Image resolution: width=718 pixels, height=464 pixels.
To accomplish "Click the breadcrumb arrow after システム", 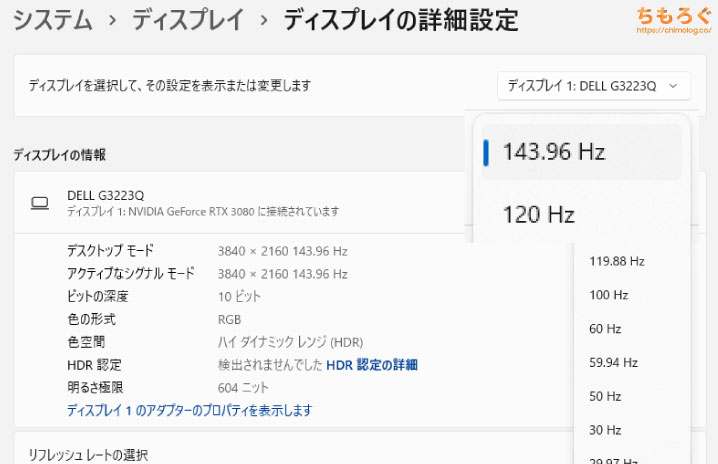I will click(x=113, y=20).
